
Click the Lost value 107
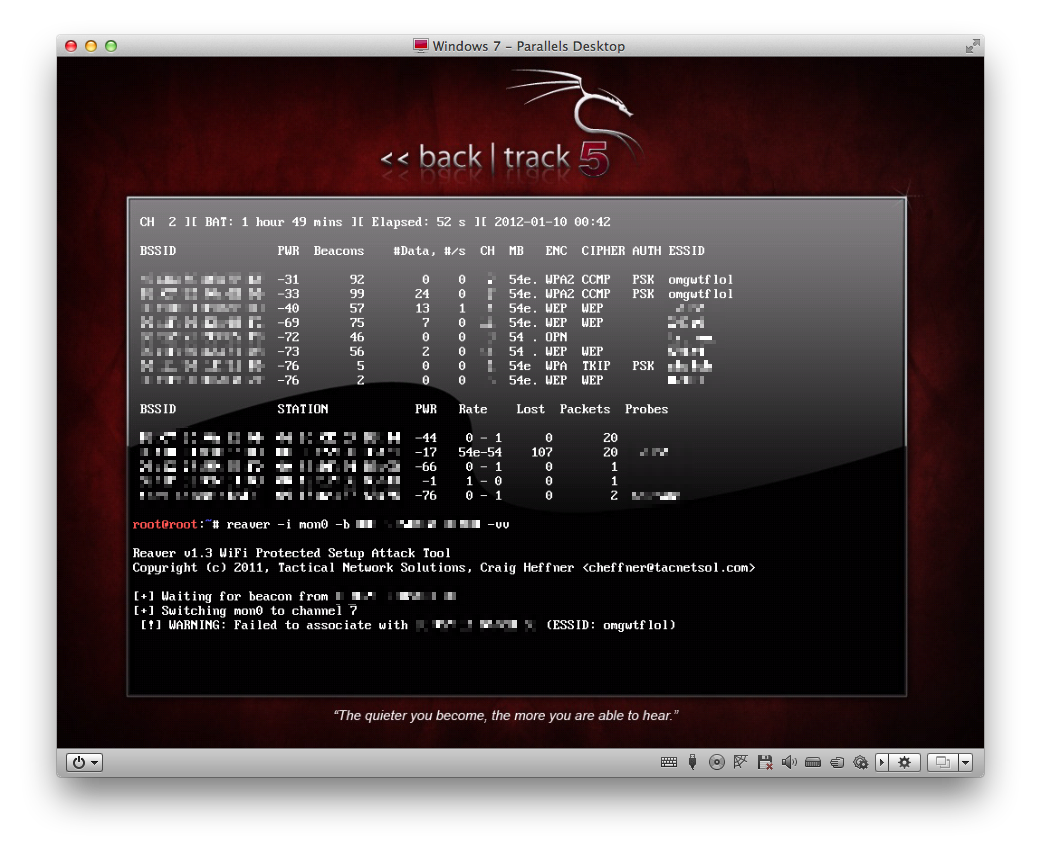point(542,452)
